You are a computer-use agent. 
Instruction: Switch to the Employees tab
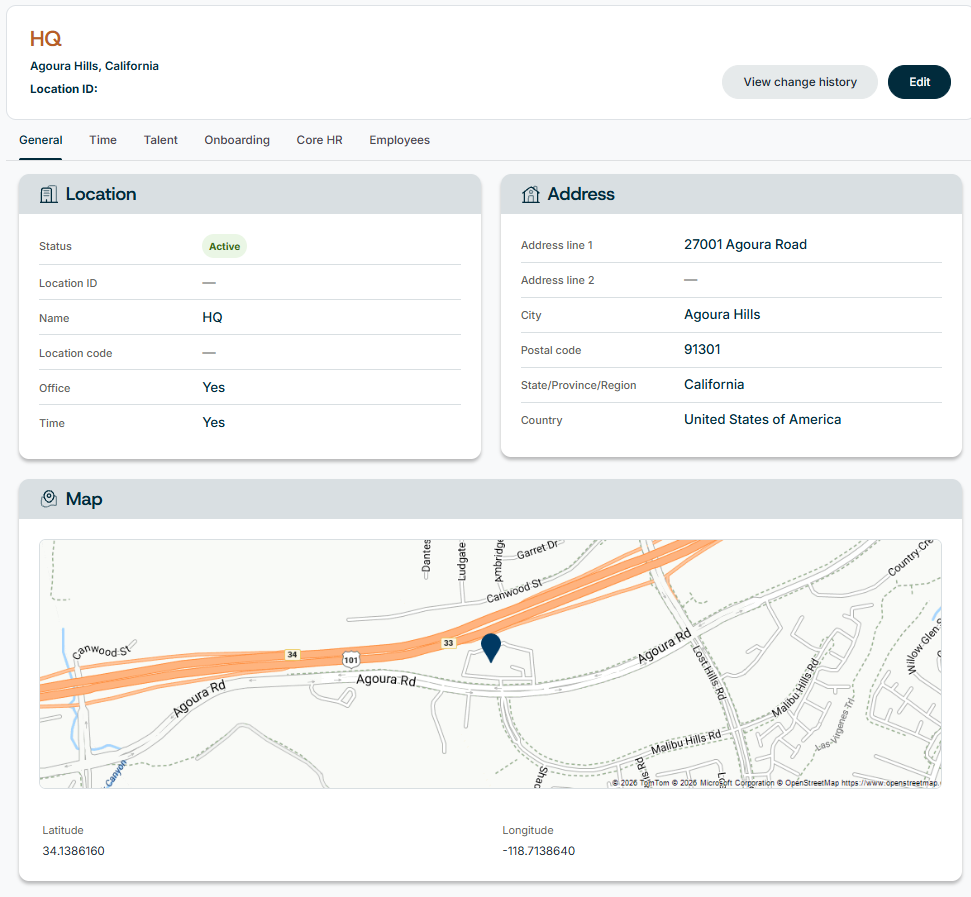[x=399, y=140]
